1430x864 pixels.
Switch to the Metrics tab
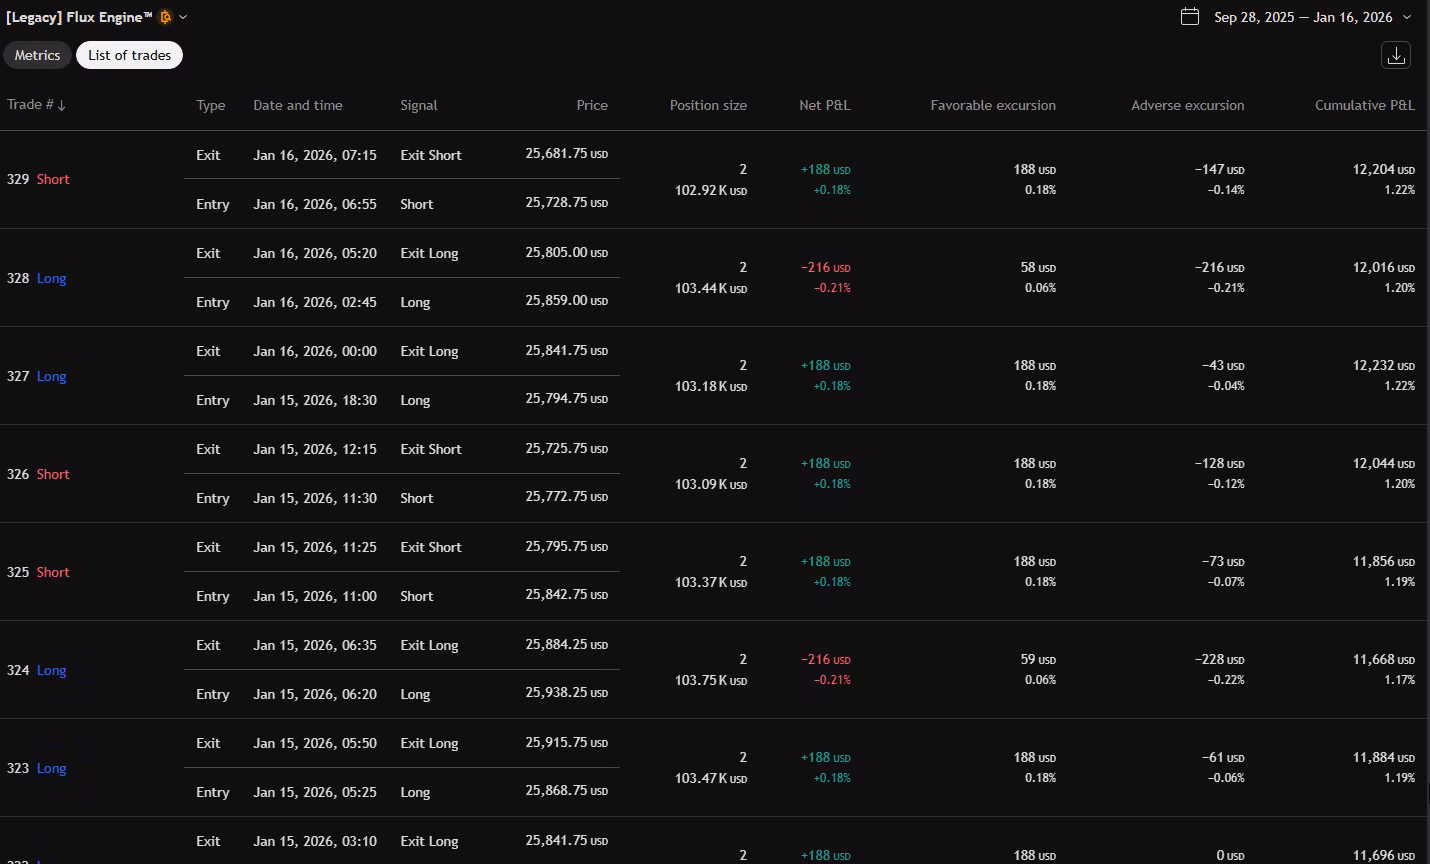37,55
